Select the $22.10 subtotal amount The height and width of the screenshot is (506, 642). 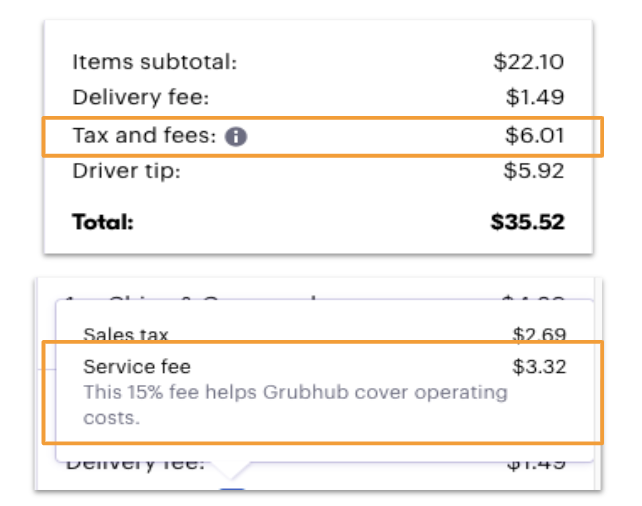point(528,63)
